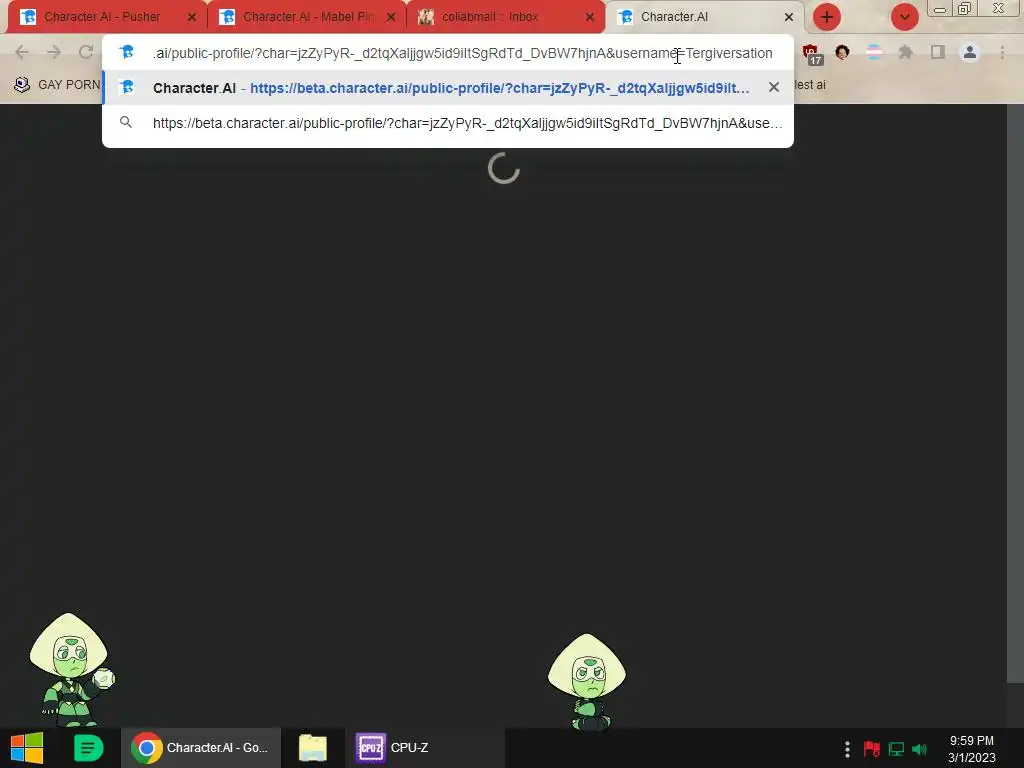Open the first bookmark in the bookmarks bar
1024x768 pixels.
pos(57,84)
